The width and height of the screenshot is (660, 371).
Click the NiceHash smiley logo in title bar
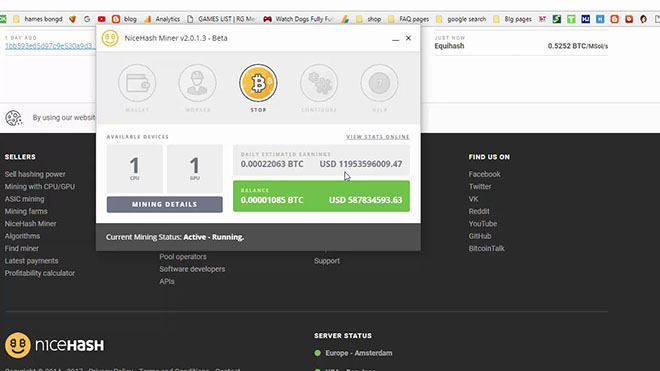coord(110,38)
